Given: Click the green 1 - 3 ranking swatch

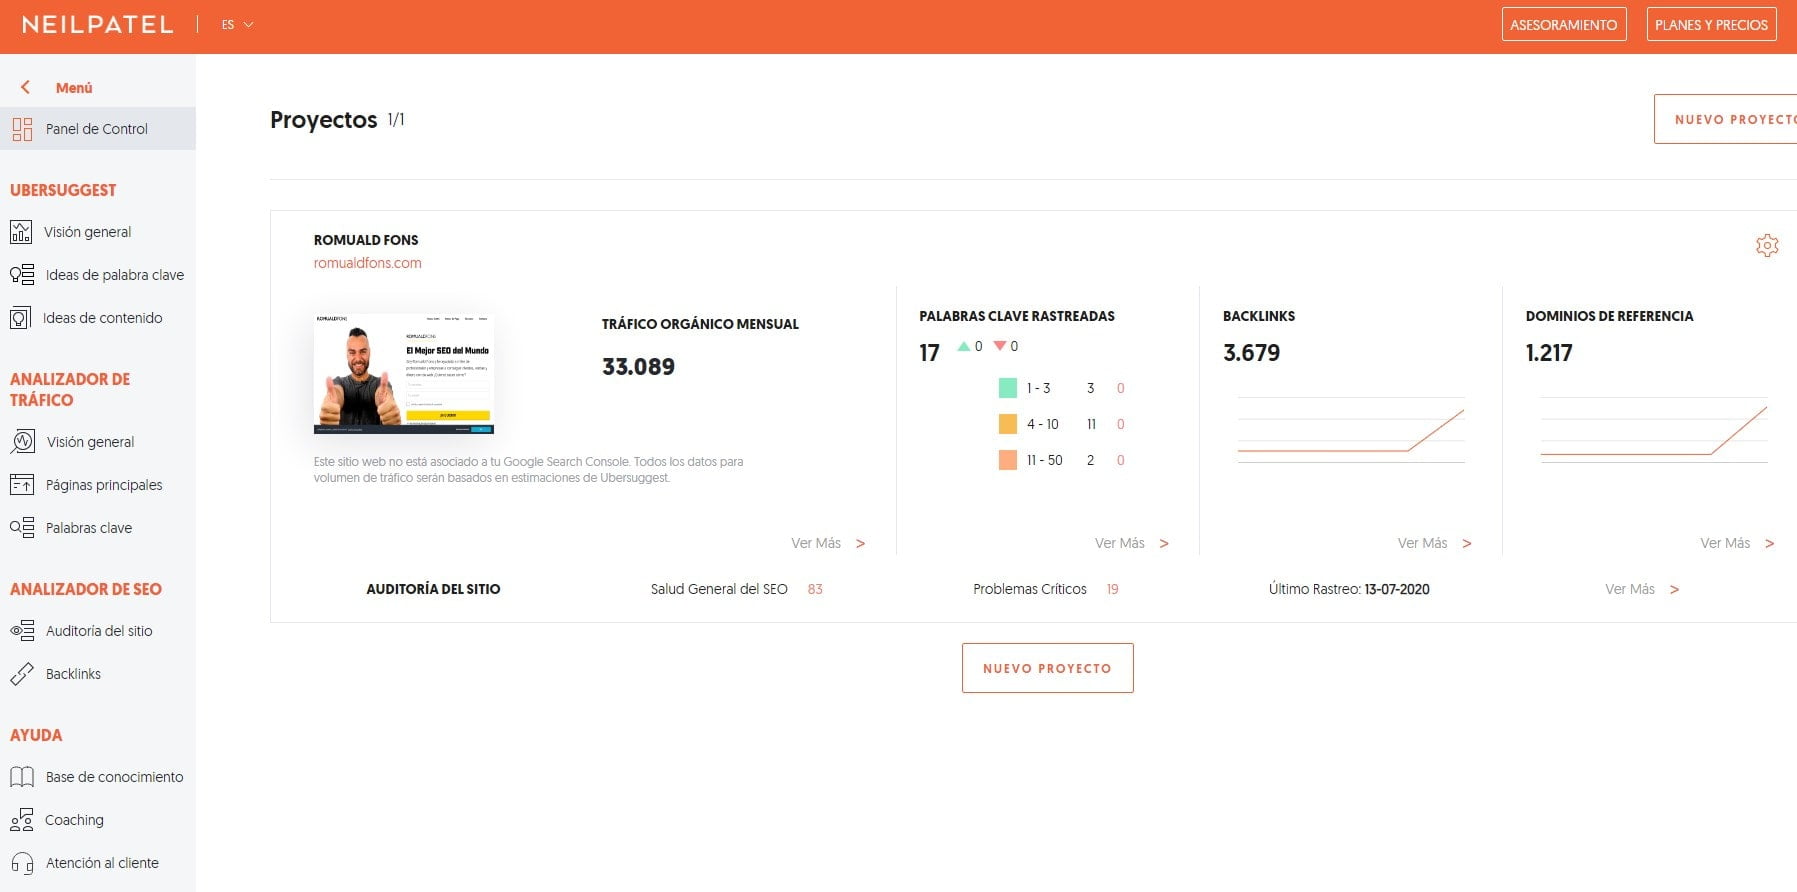Looking at the screenshot, I should (1008, 388).
